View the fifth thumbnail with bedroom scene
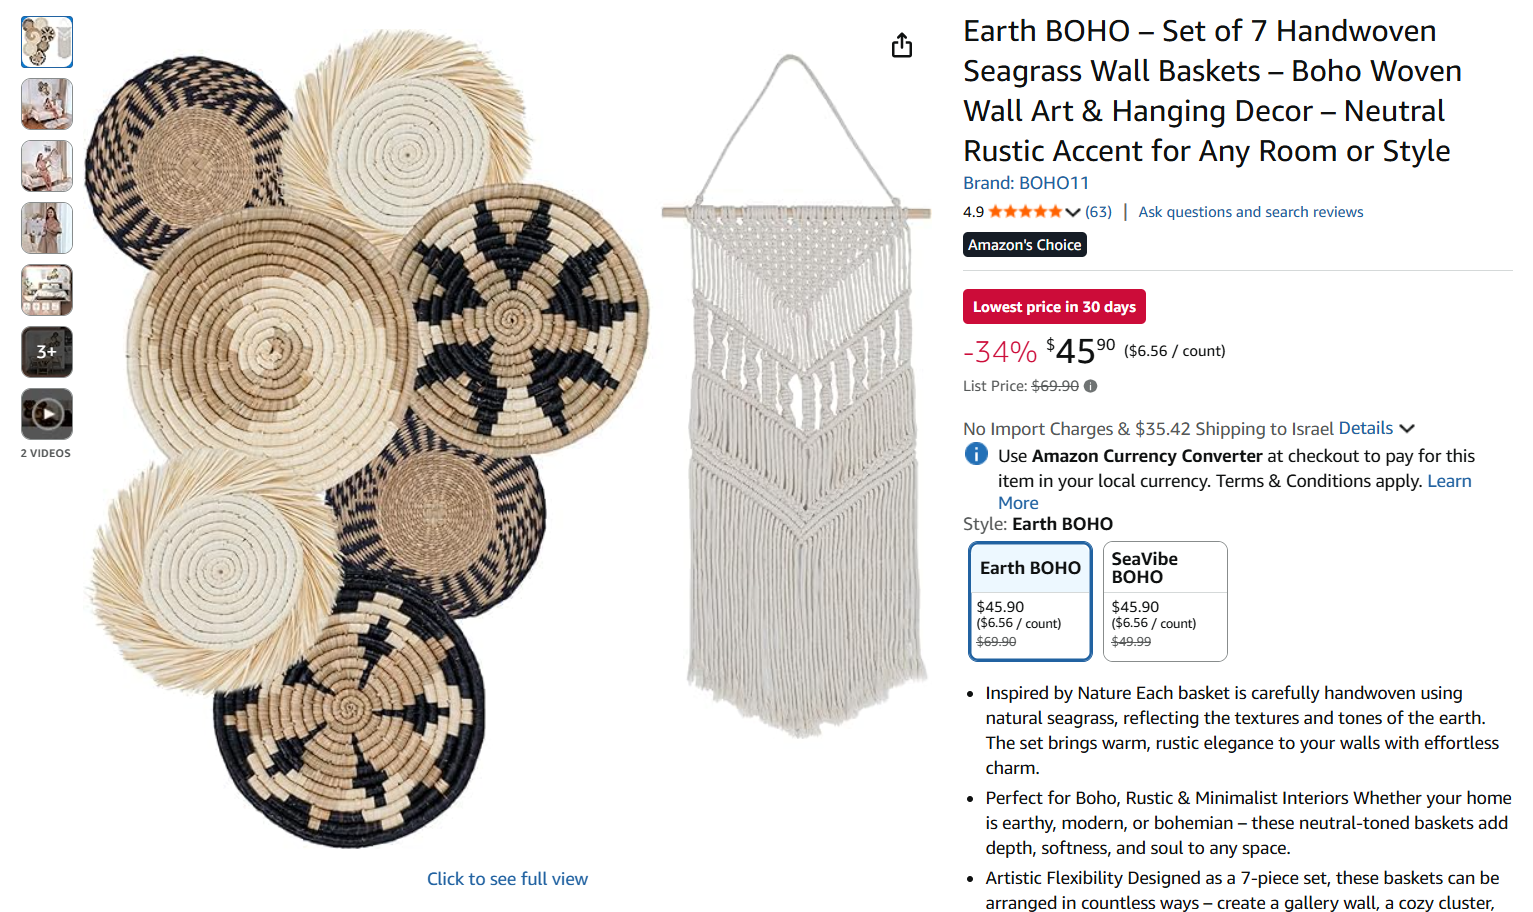 tap(47, 290)
